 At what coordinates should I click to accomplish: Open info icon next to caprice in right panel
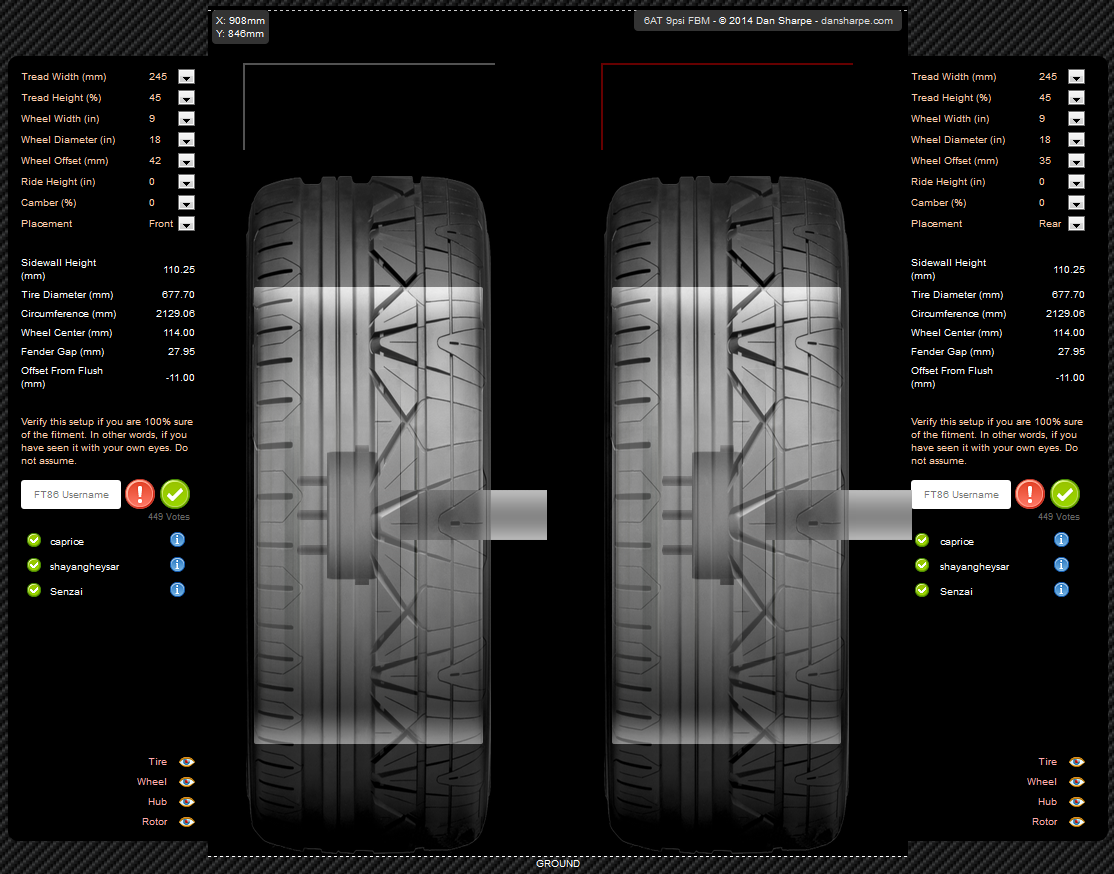(x=1061, y=540)
